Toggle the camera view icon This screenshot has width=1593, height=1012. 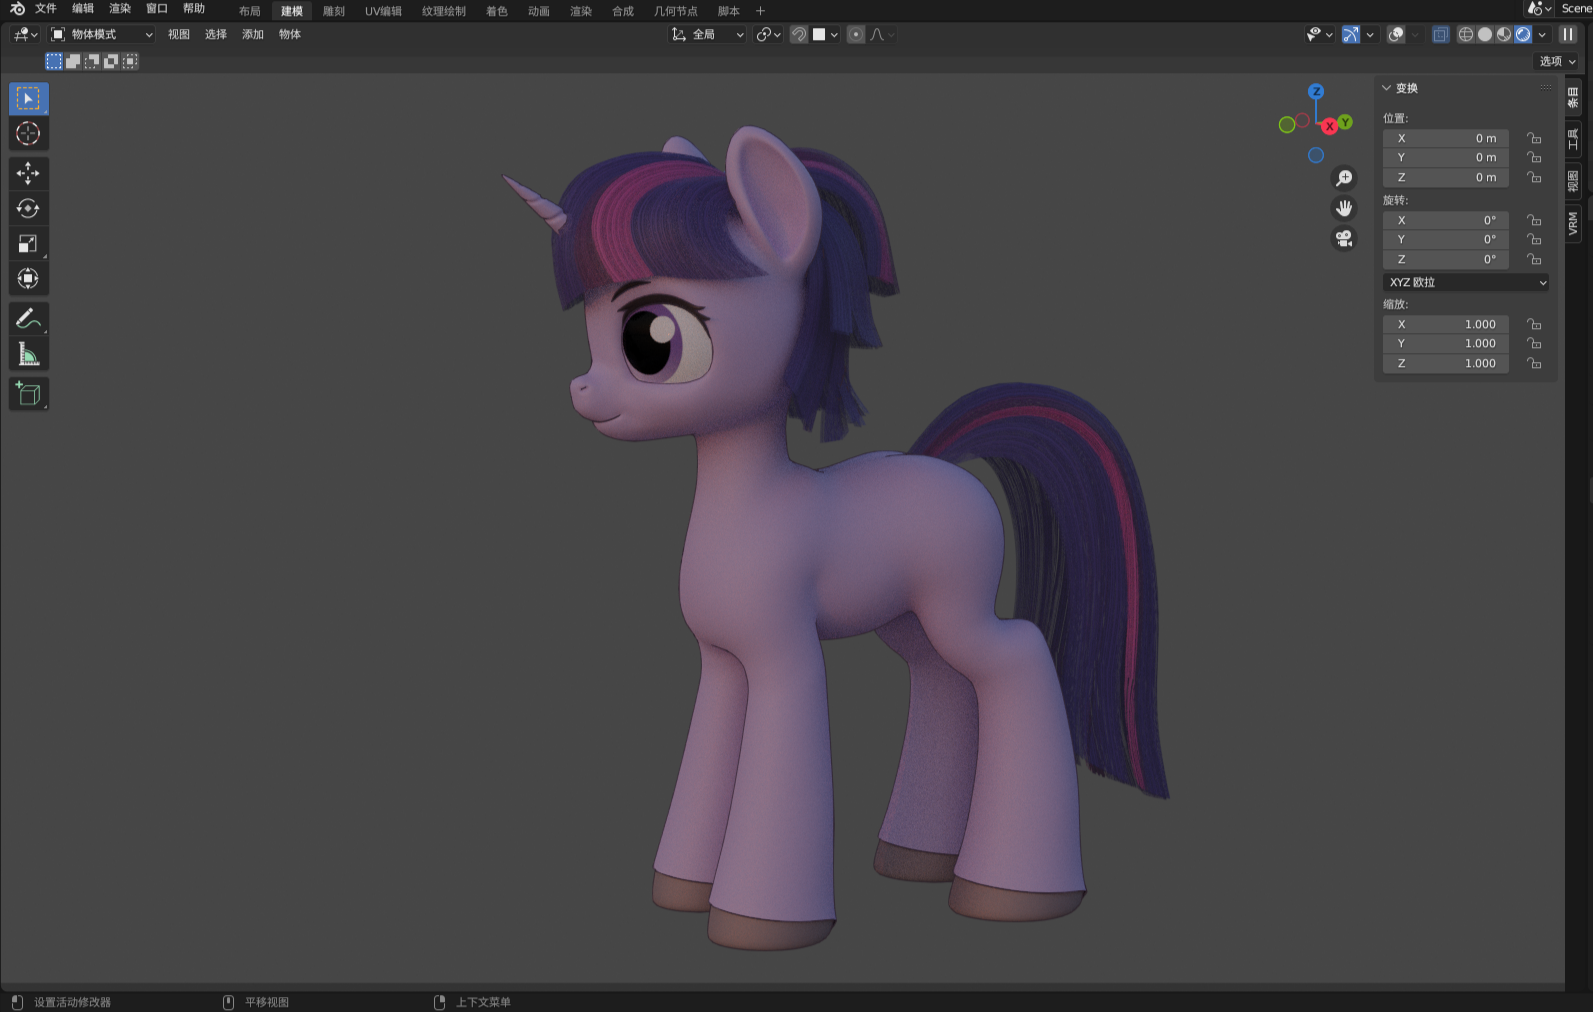[1344, 238]
